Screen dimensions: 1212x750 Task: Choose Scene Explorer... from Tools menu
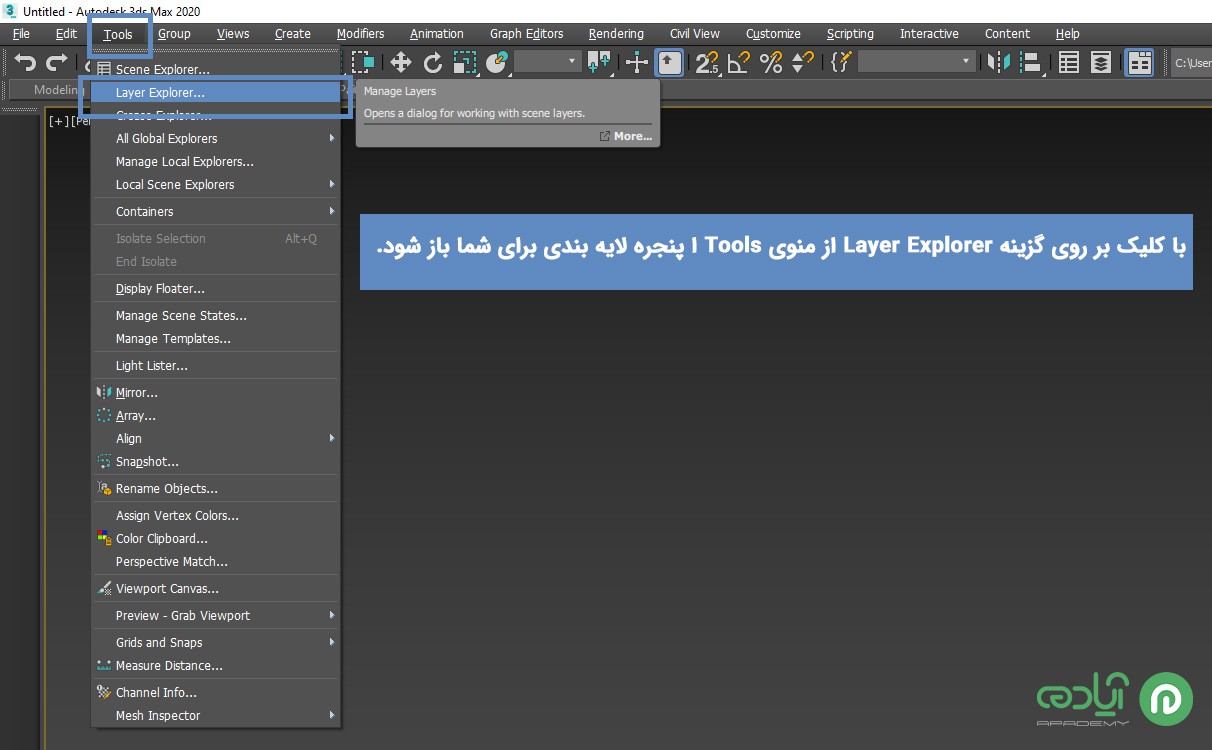coord(216,70)
